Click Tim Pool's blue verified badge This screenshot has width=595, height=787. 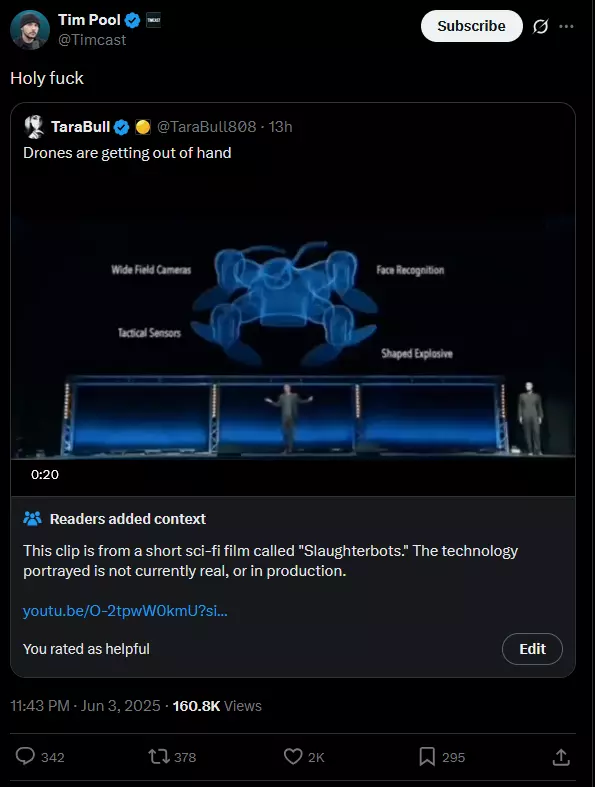coord(133,20)
